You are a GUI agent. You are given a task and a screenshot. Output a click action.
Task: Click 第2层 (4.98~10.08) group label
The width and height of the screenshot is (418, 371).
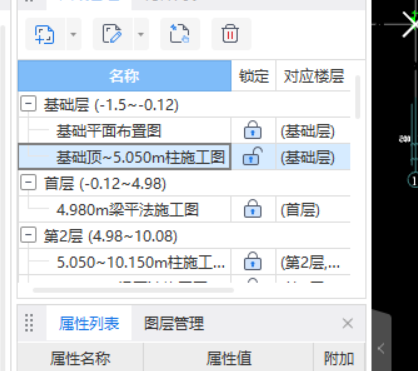pos(111,236)
